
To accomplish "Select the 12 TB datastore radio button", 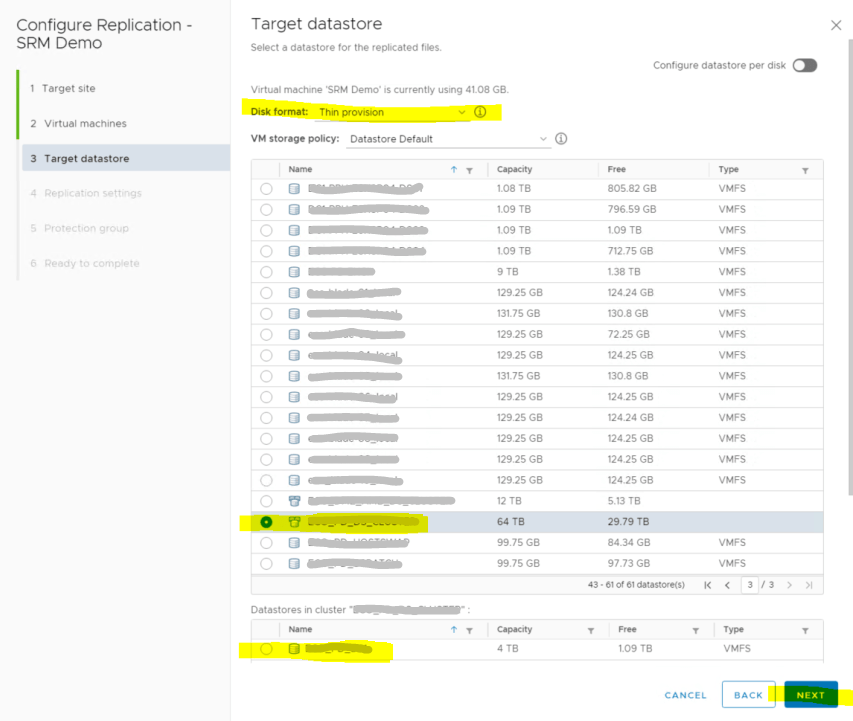I will click(x=266, y=501).
